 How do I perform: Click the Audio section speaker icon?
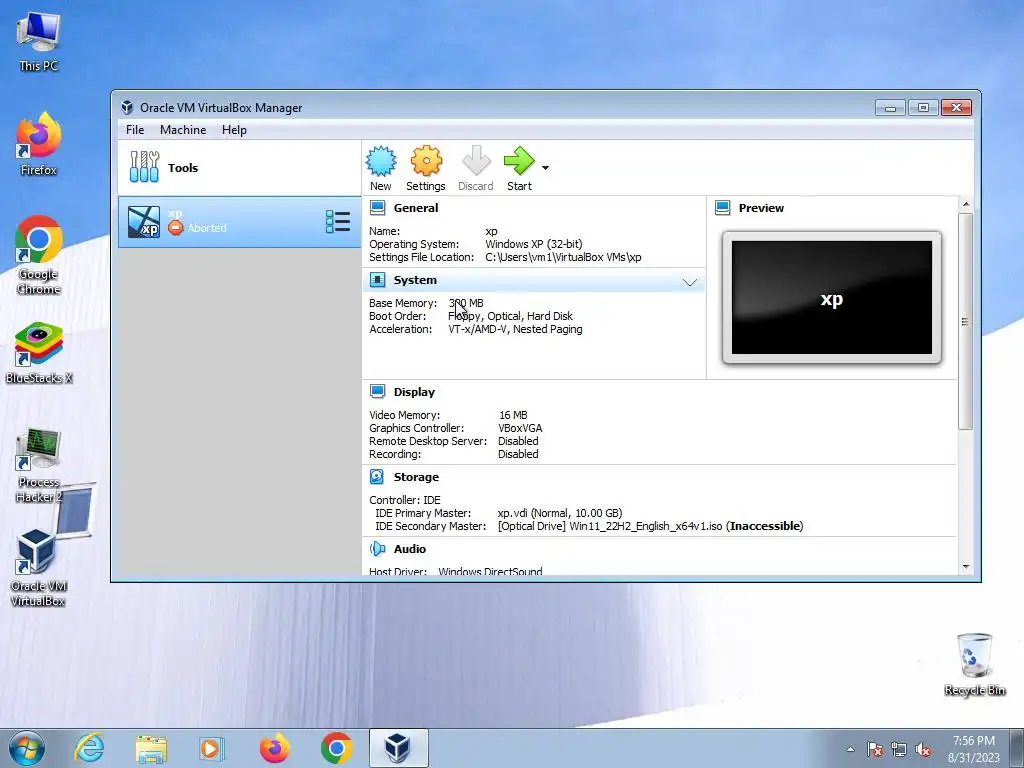[377, 549]
